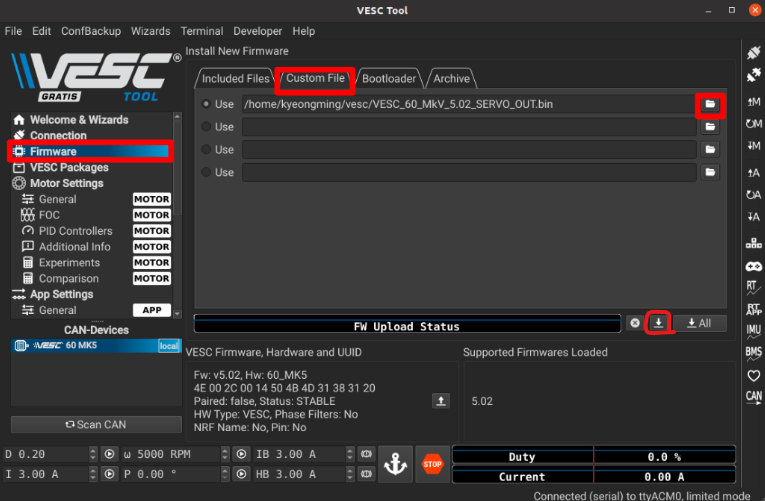The width and height of the screenshot is (765, 501).
Task: Select VESC 60 MK5 local CAN device
Action: pyautogui.click(x=96, y=345)
